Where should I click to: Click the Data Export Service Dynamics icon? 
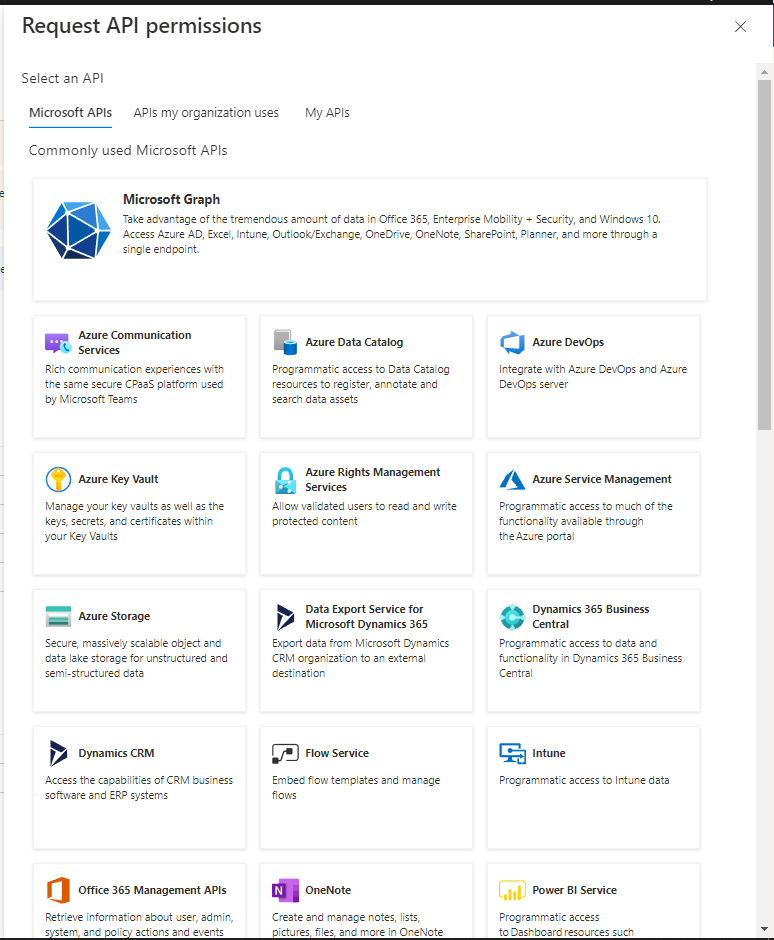tap(285, 617)
